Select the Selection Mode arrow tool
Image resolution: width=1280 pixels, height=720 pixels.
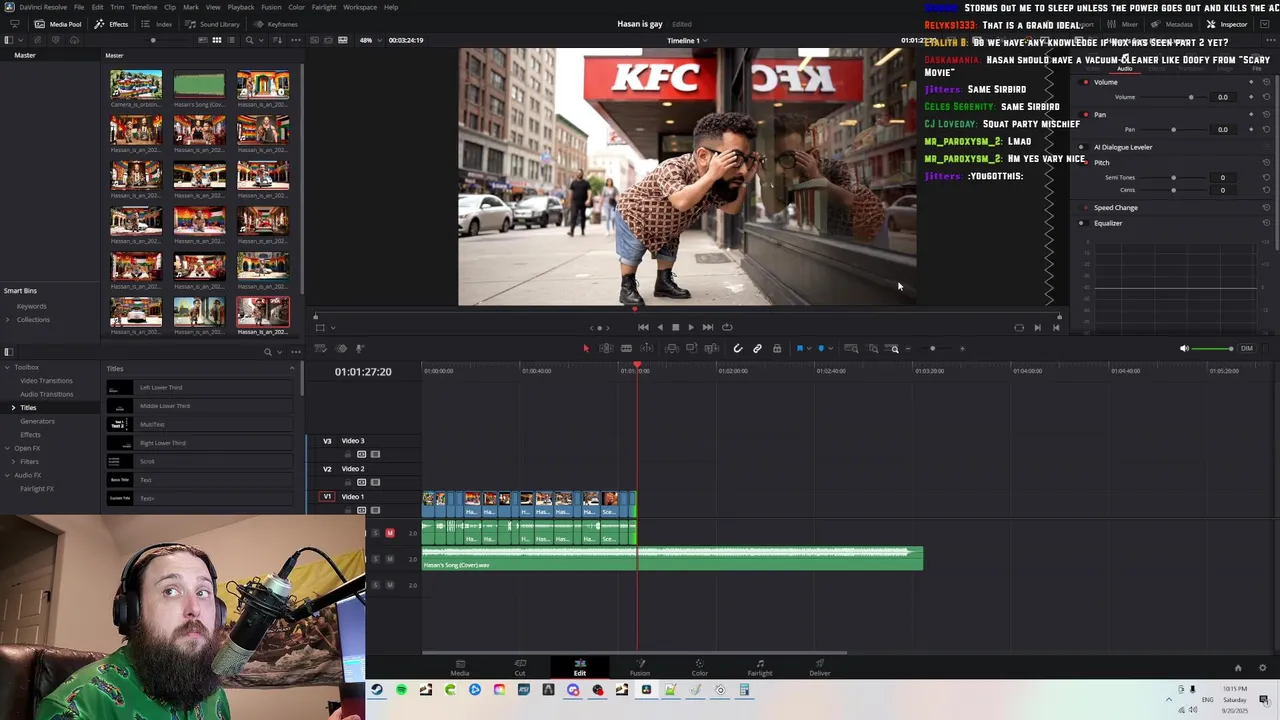point(586,348)
